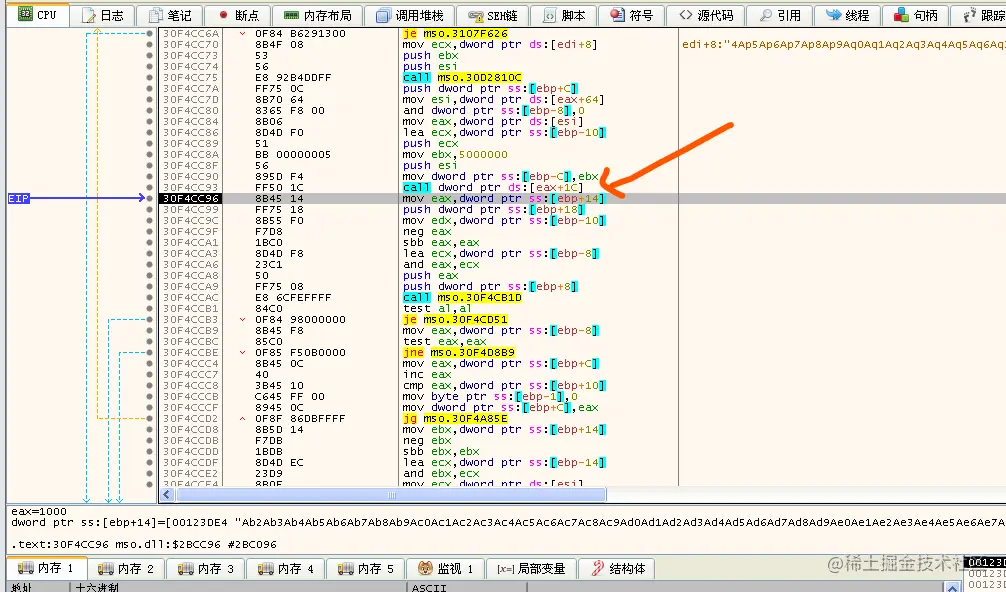Toggle breakpoint dot at address 30F4CCBE
The image size is (1006, 592).
pos(149,353)
